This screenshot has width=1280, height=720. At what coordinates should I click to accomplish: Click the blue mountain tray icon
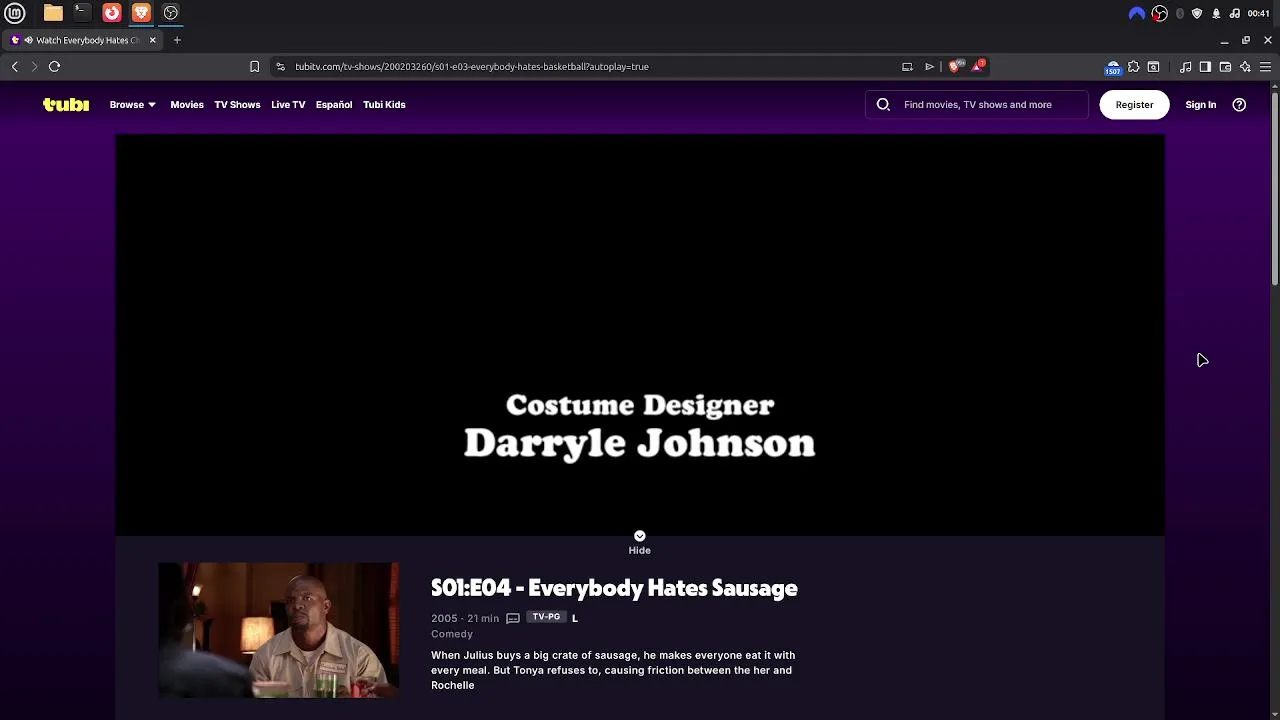[1137, 13]
